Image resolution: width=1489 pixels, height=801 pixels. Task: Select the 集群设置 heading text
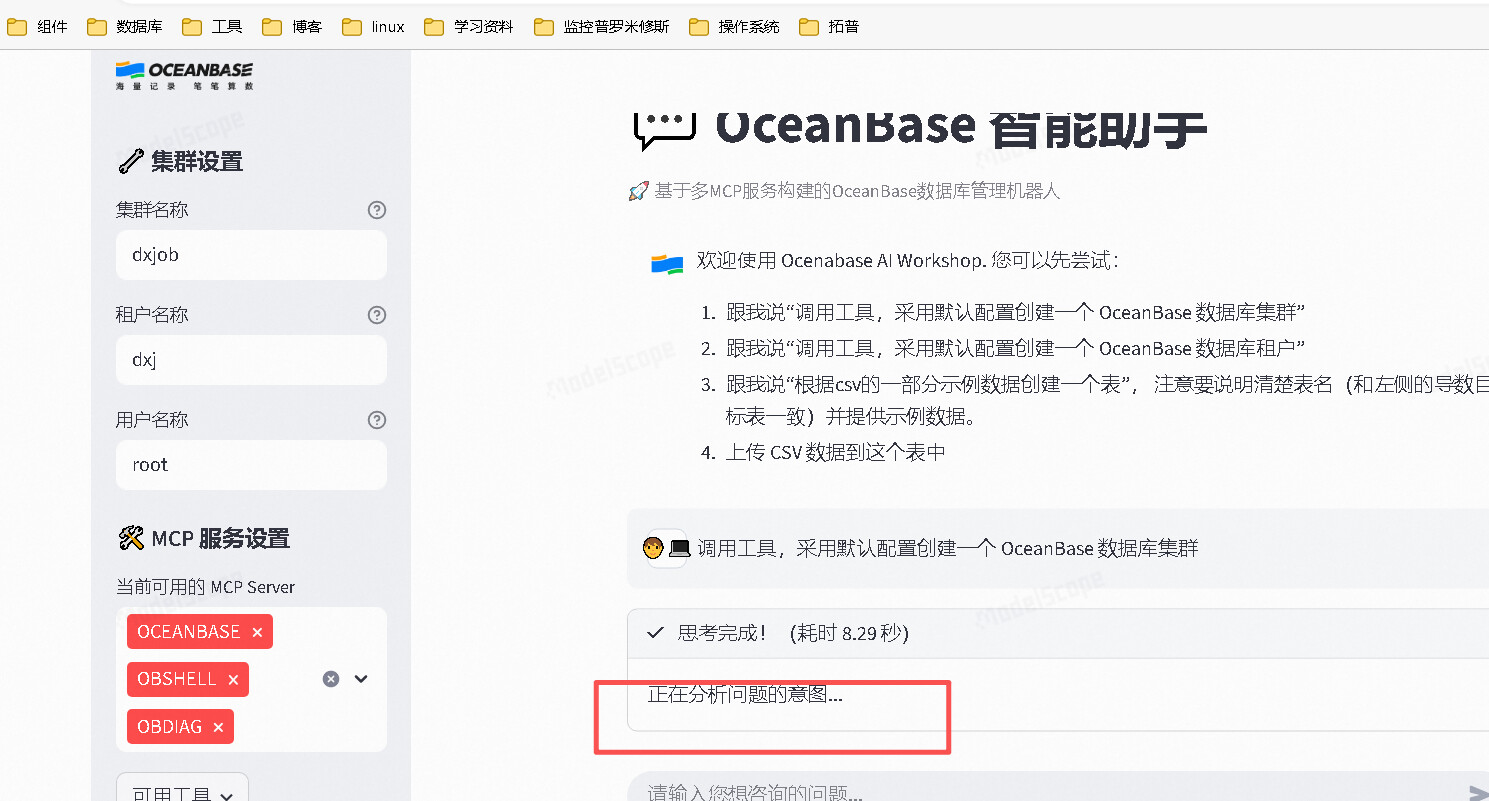click(197, 162)
